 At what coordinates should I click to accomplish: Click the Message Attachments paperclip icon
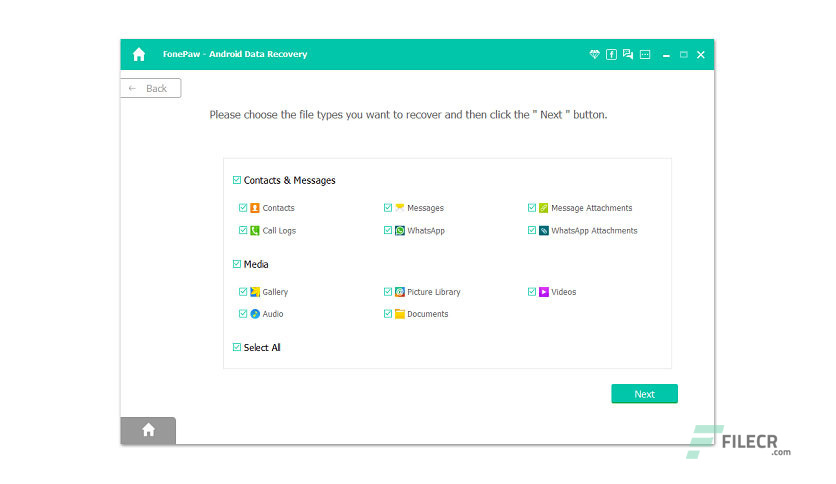(543, 208)
